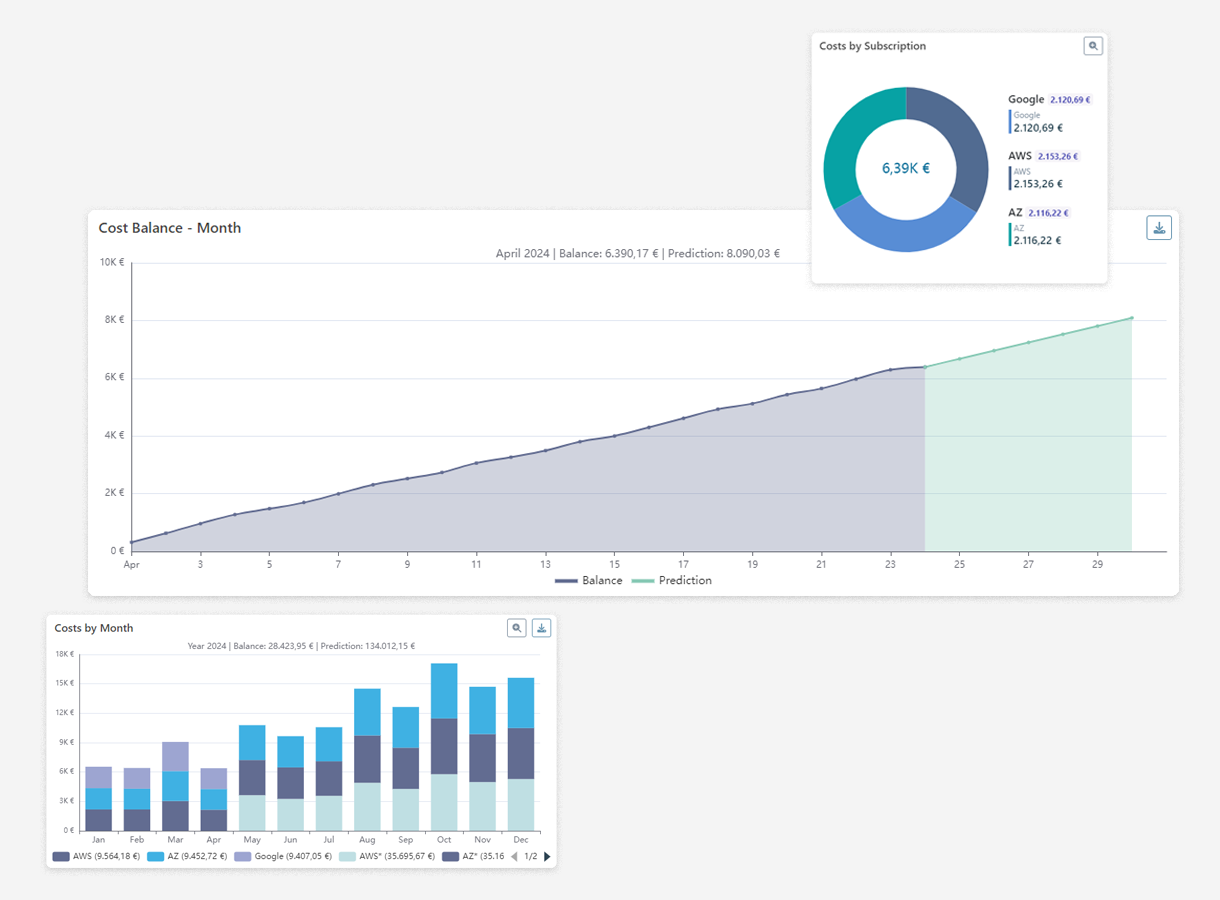Toggle the AZ (9.452,72 €) legend entry
This screenshot has width=1220, height=900.
coord(189,857)
